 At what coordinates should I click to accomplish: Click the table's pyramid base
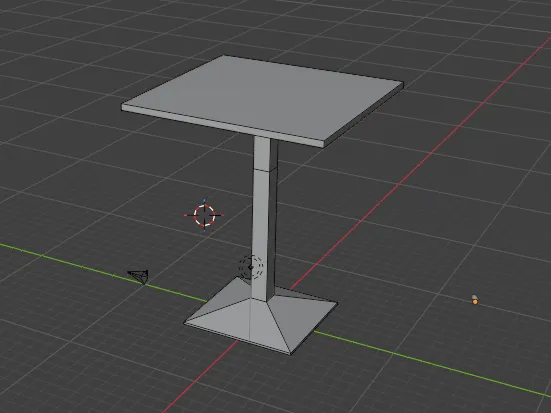tap(261, 315)
